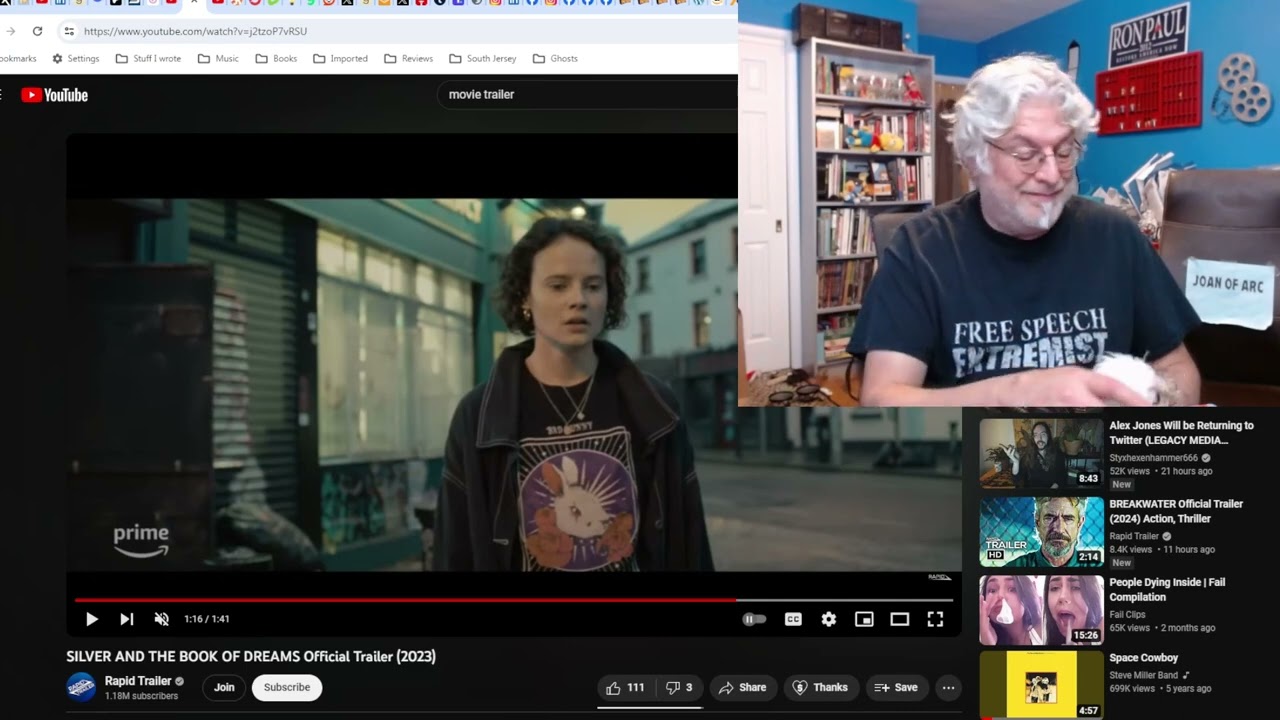Screen dimensions: 1280x720
Task: Open BREAKWATER Official Trailer thumbnail
Action: click(x=1041, y=532)
